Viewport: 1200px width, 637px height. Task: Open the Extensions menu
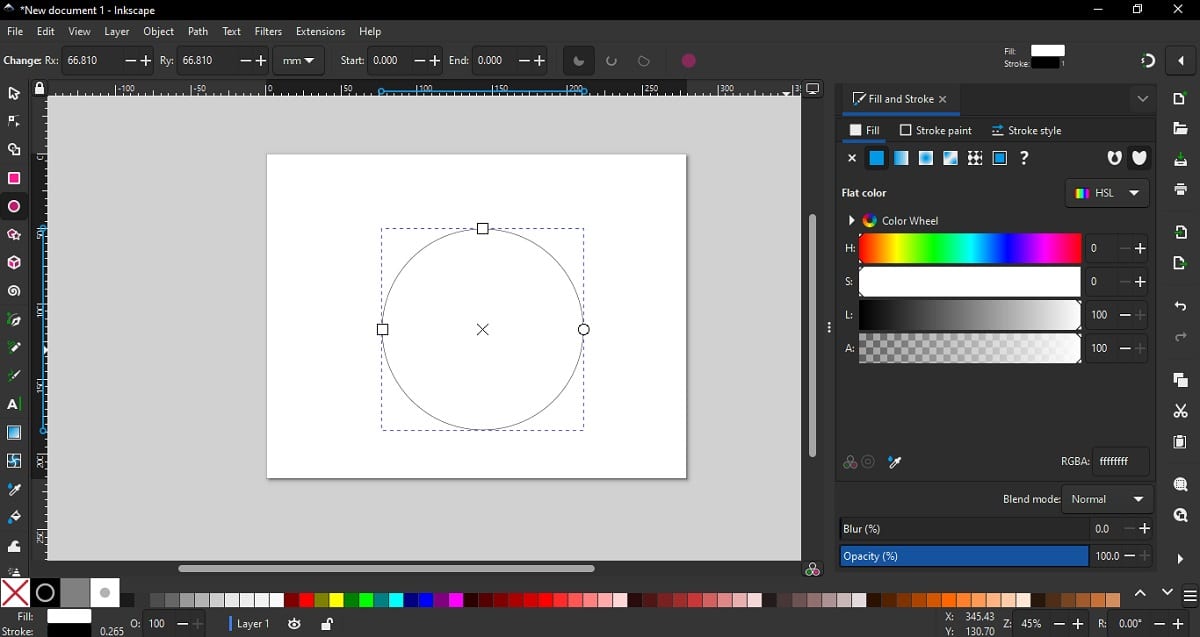tap(320, 32)
